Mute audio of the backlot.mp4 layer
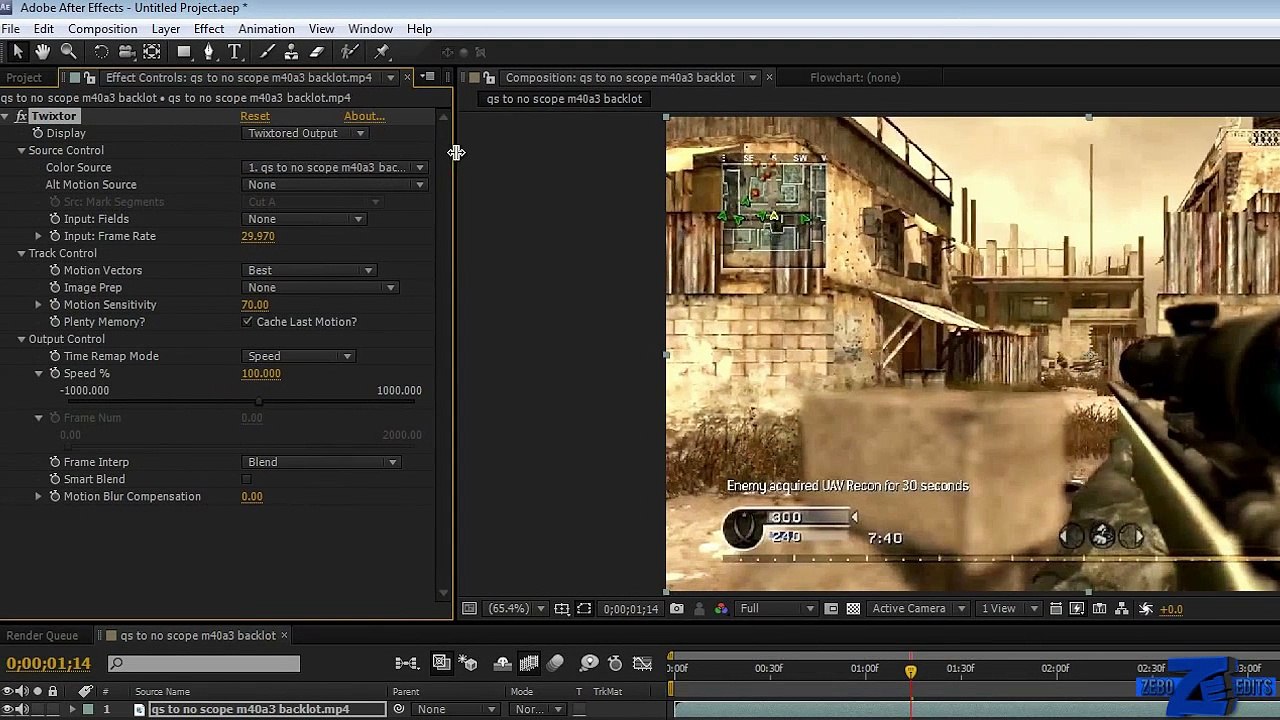Screen dimensions: 1280x720 click(x=22, y=709)
